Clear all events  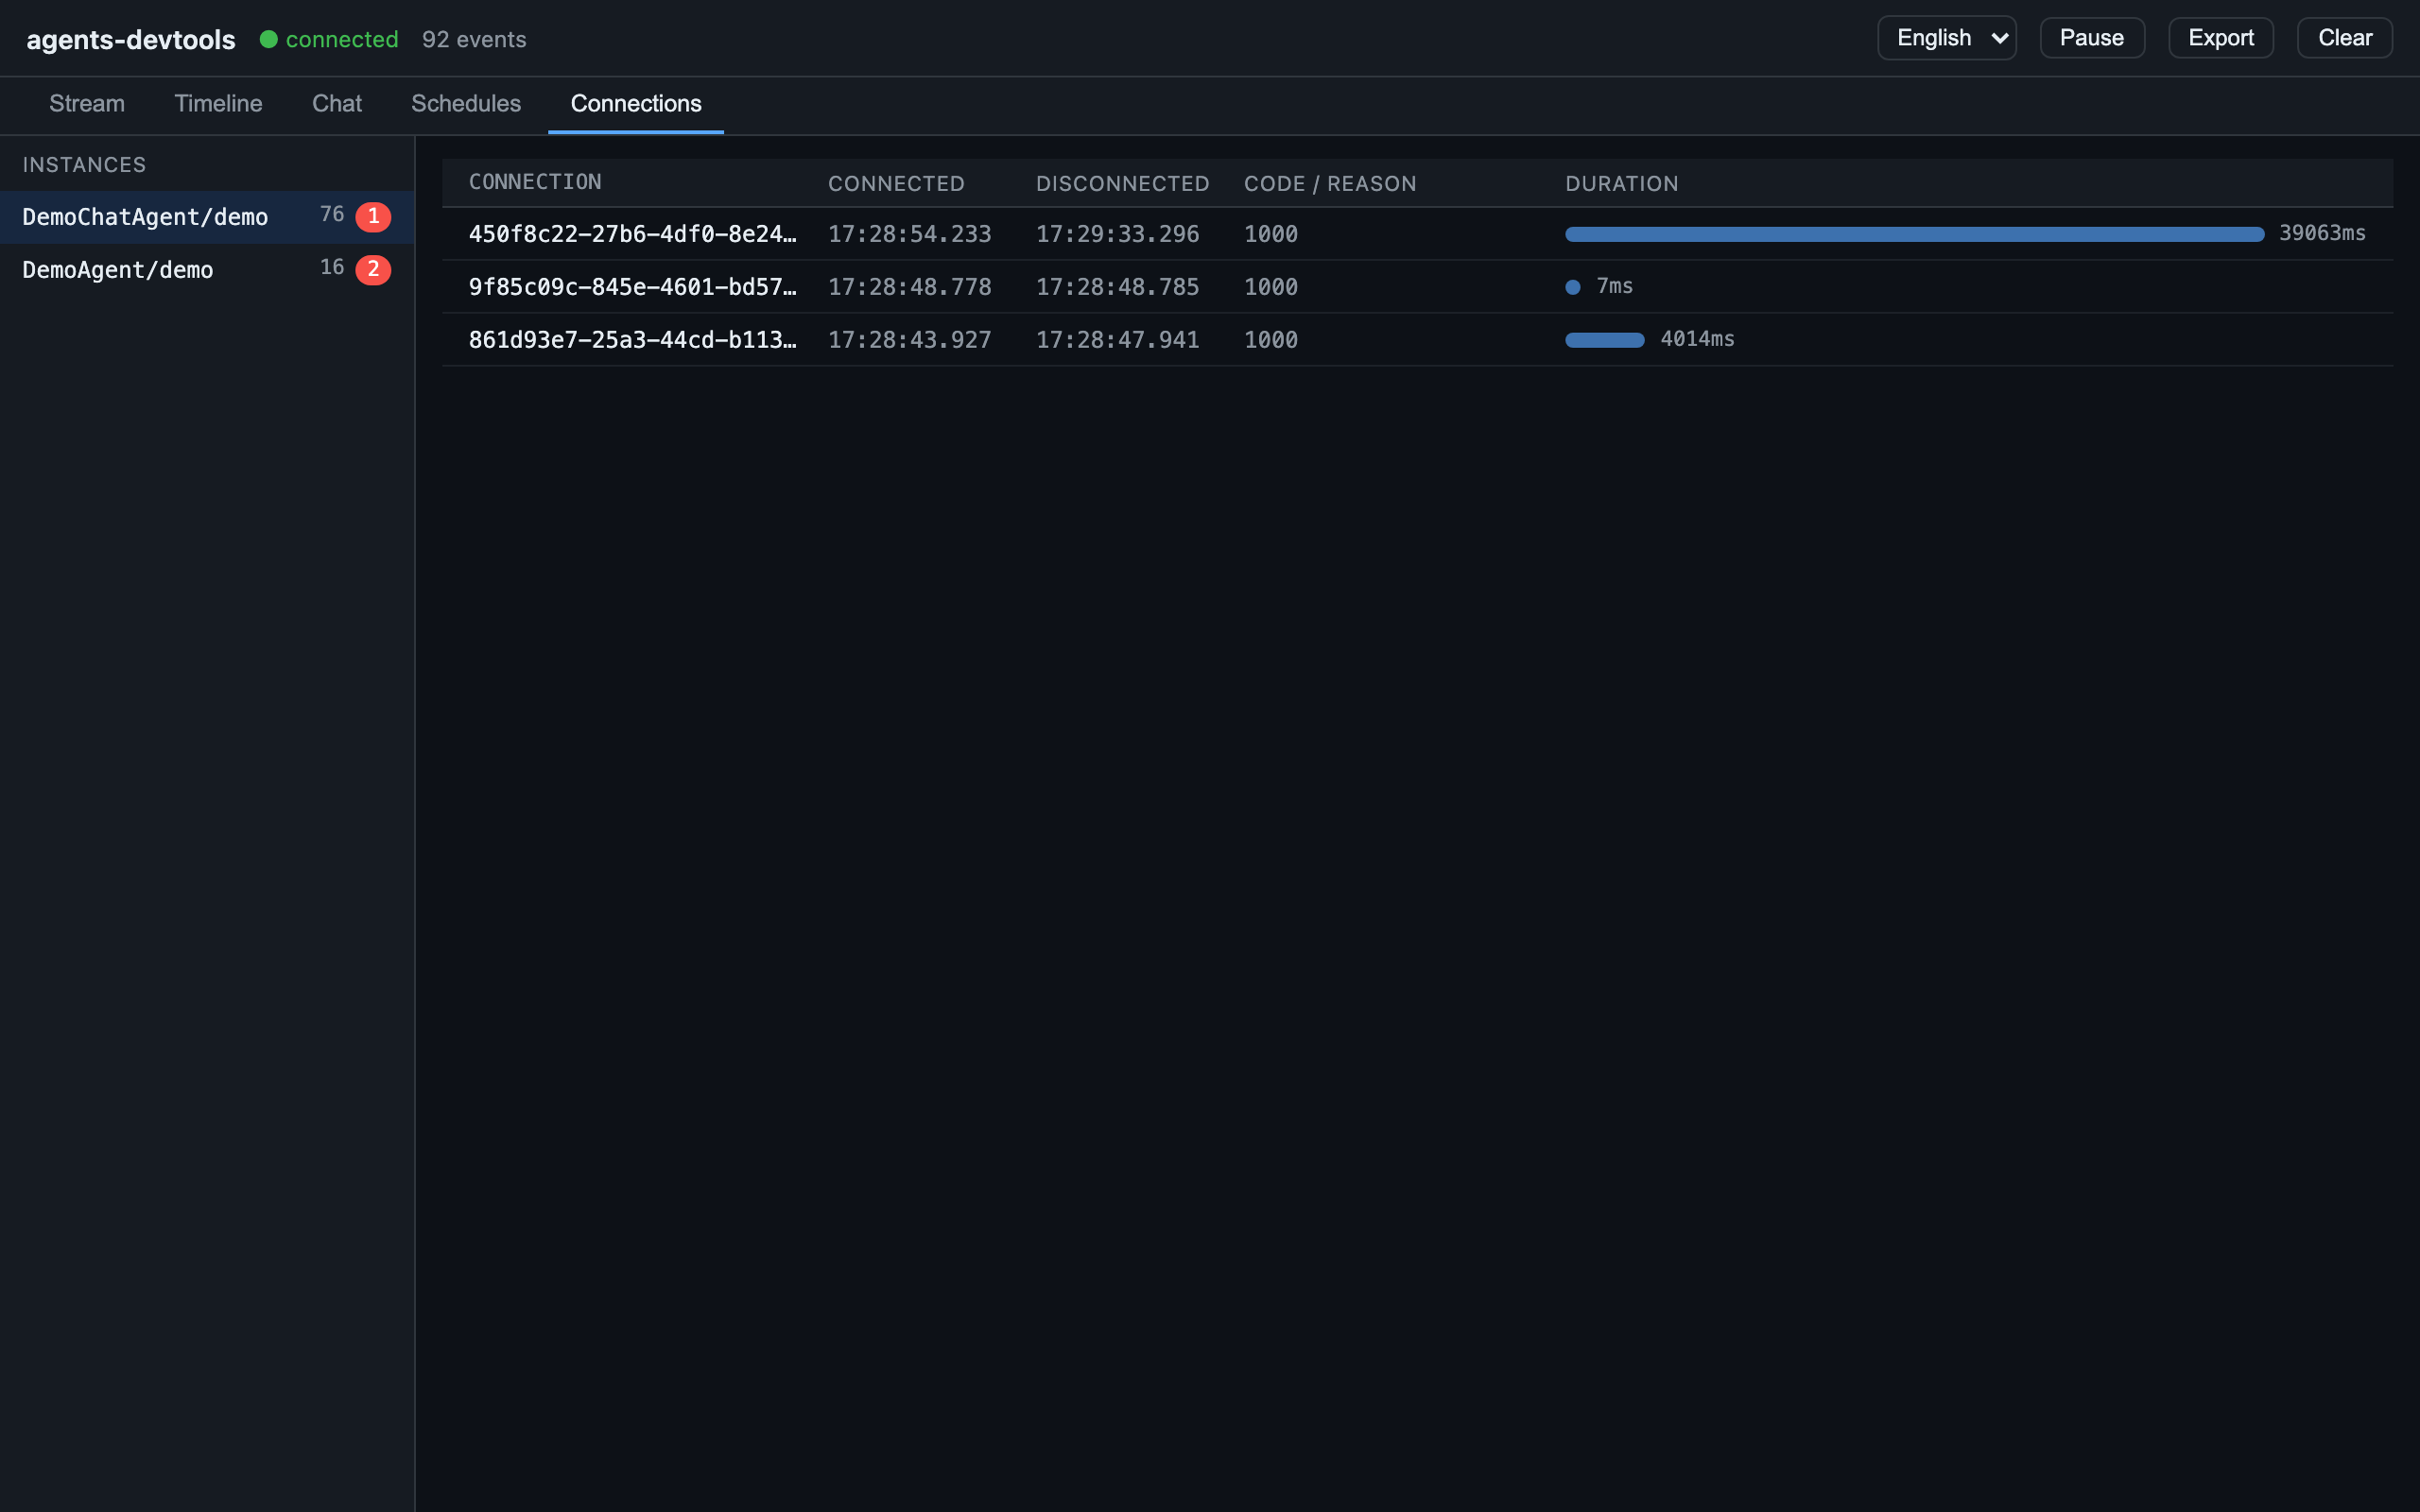click(2344, 38)
